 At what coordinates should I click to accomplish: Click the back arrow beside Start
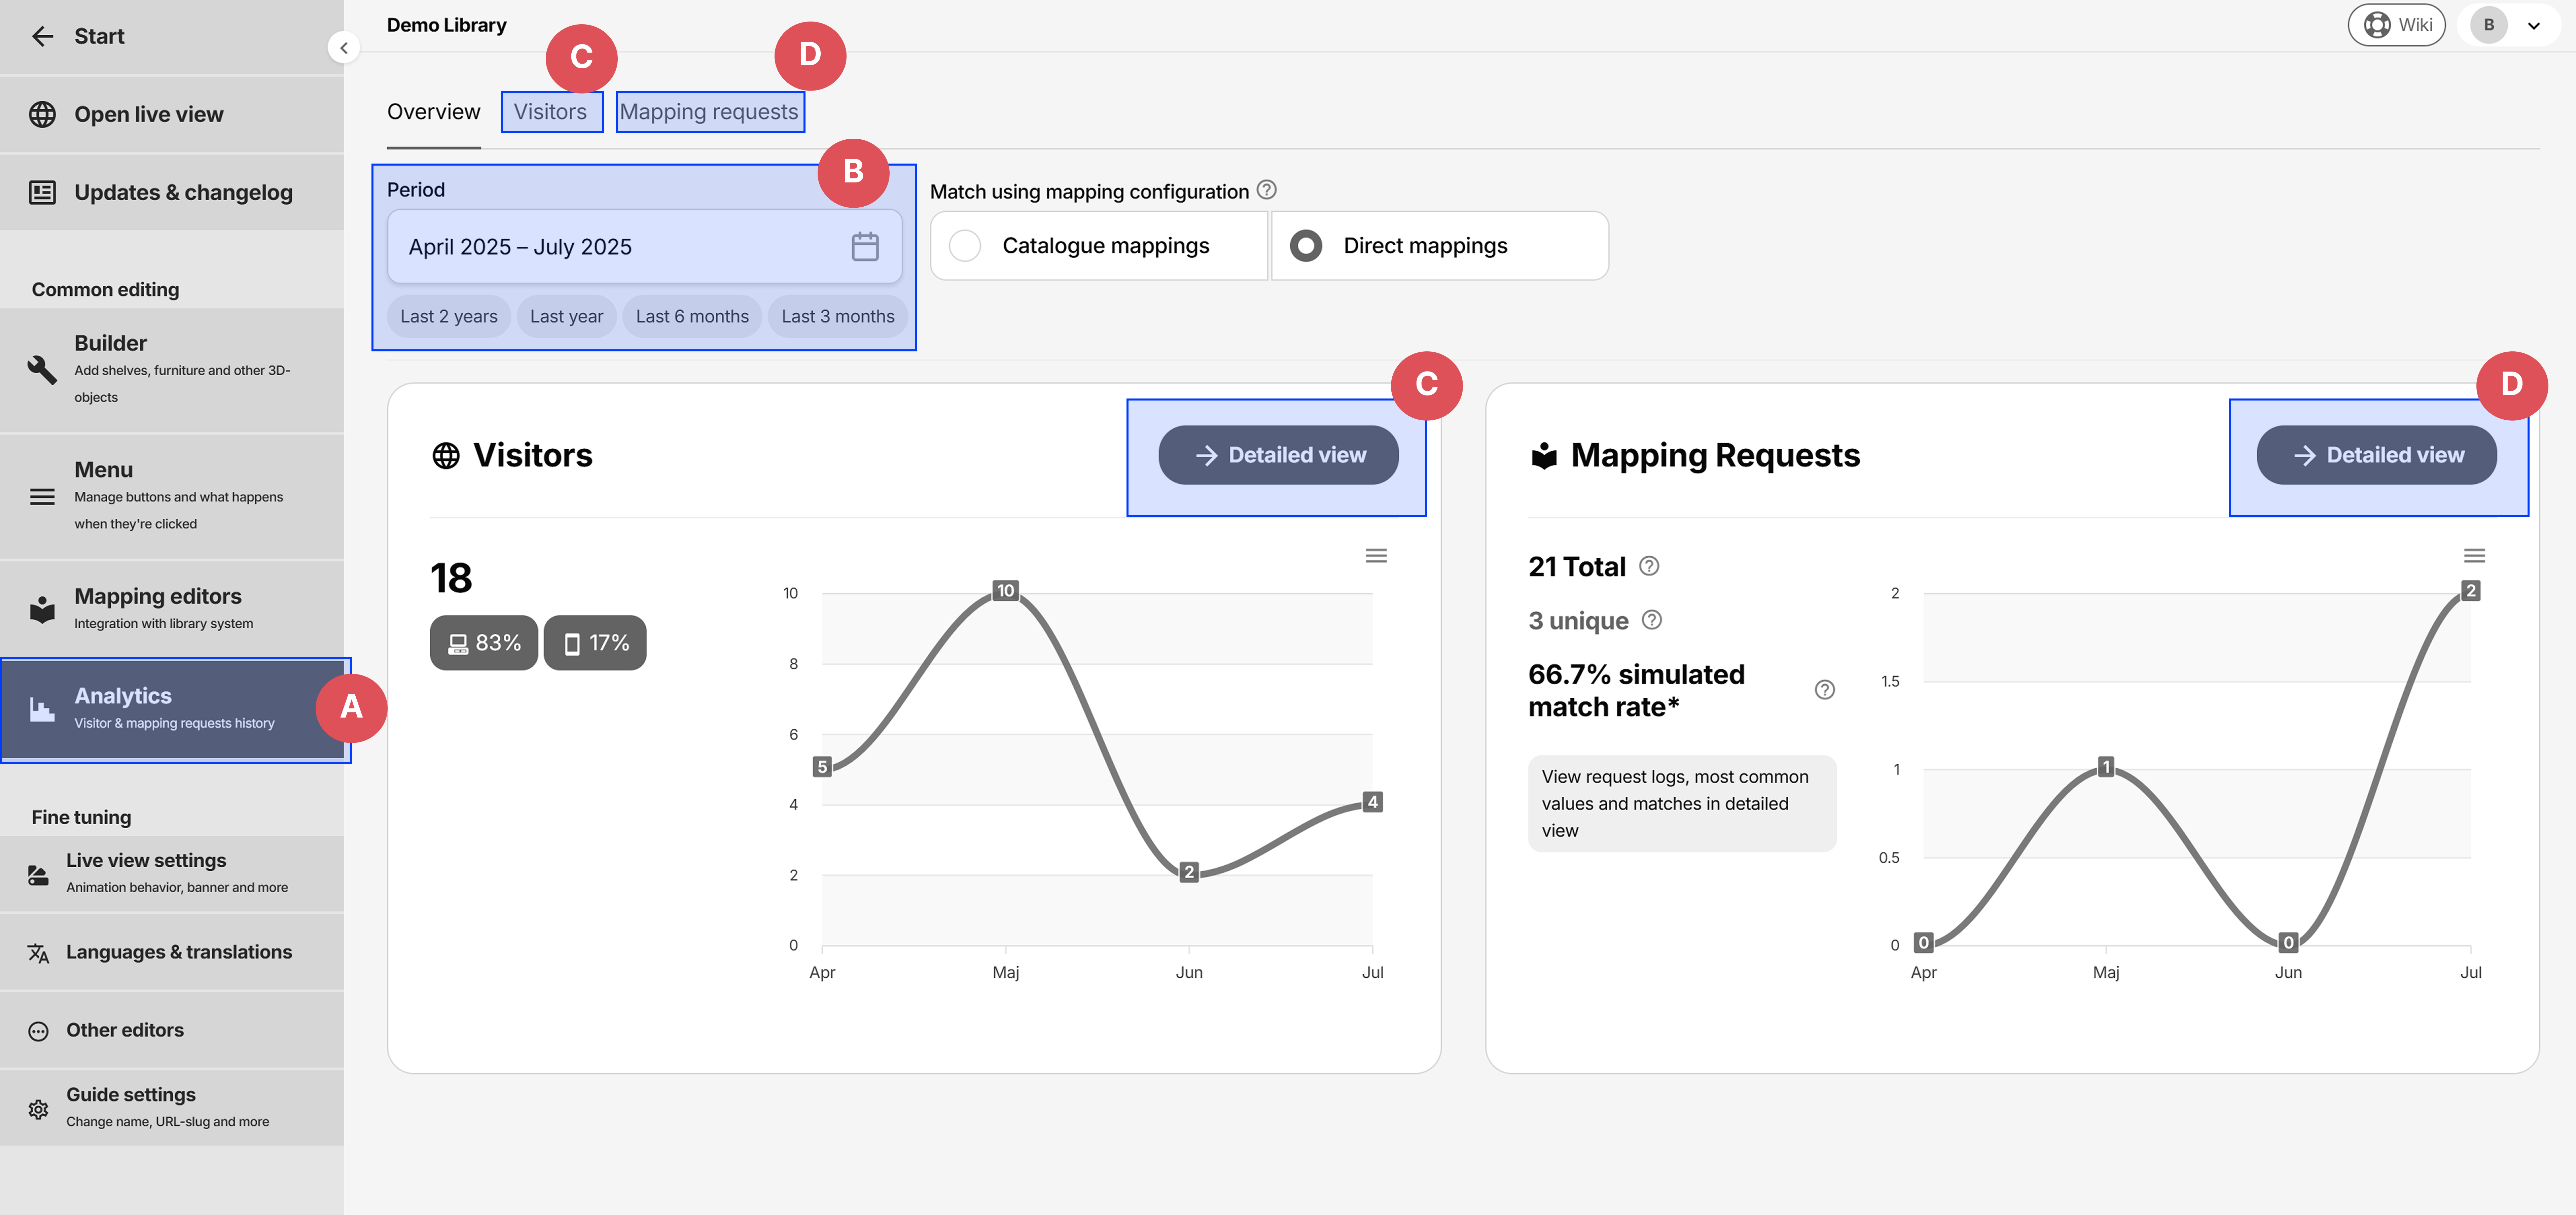click(43, 36)
